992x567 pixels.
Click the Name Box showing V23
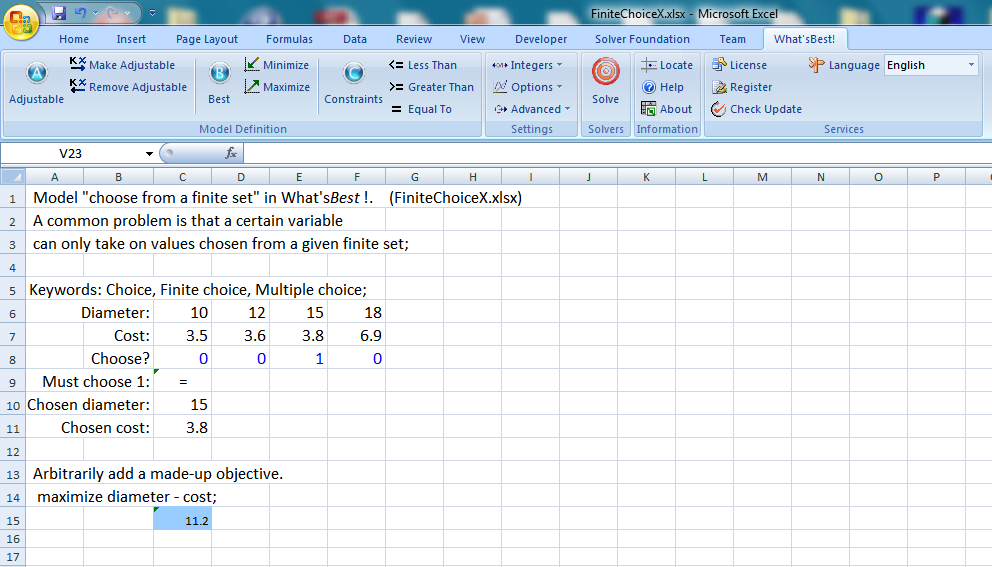tap(71, 153)
